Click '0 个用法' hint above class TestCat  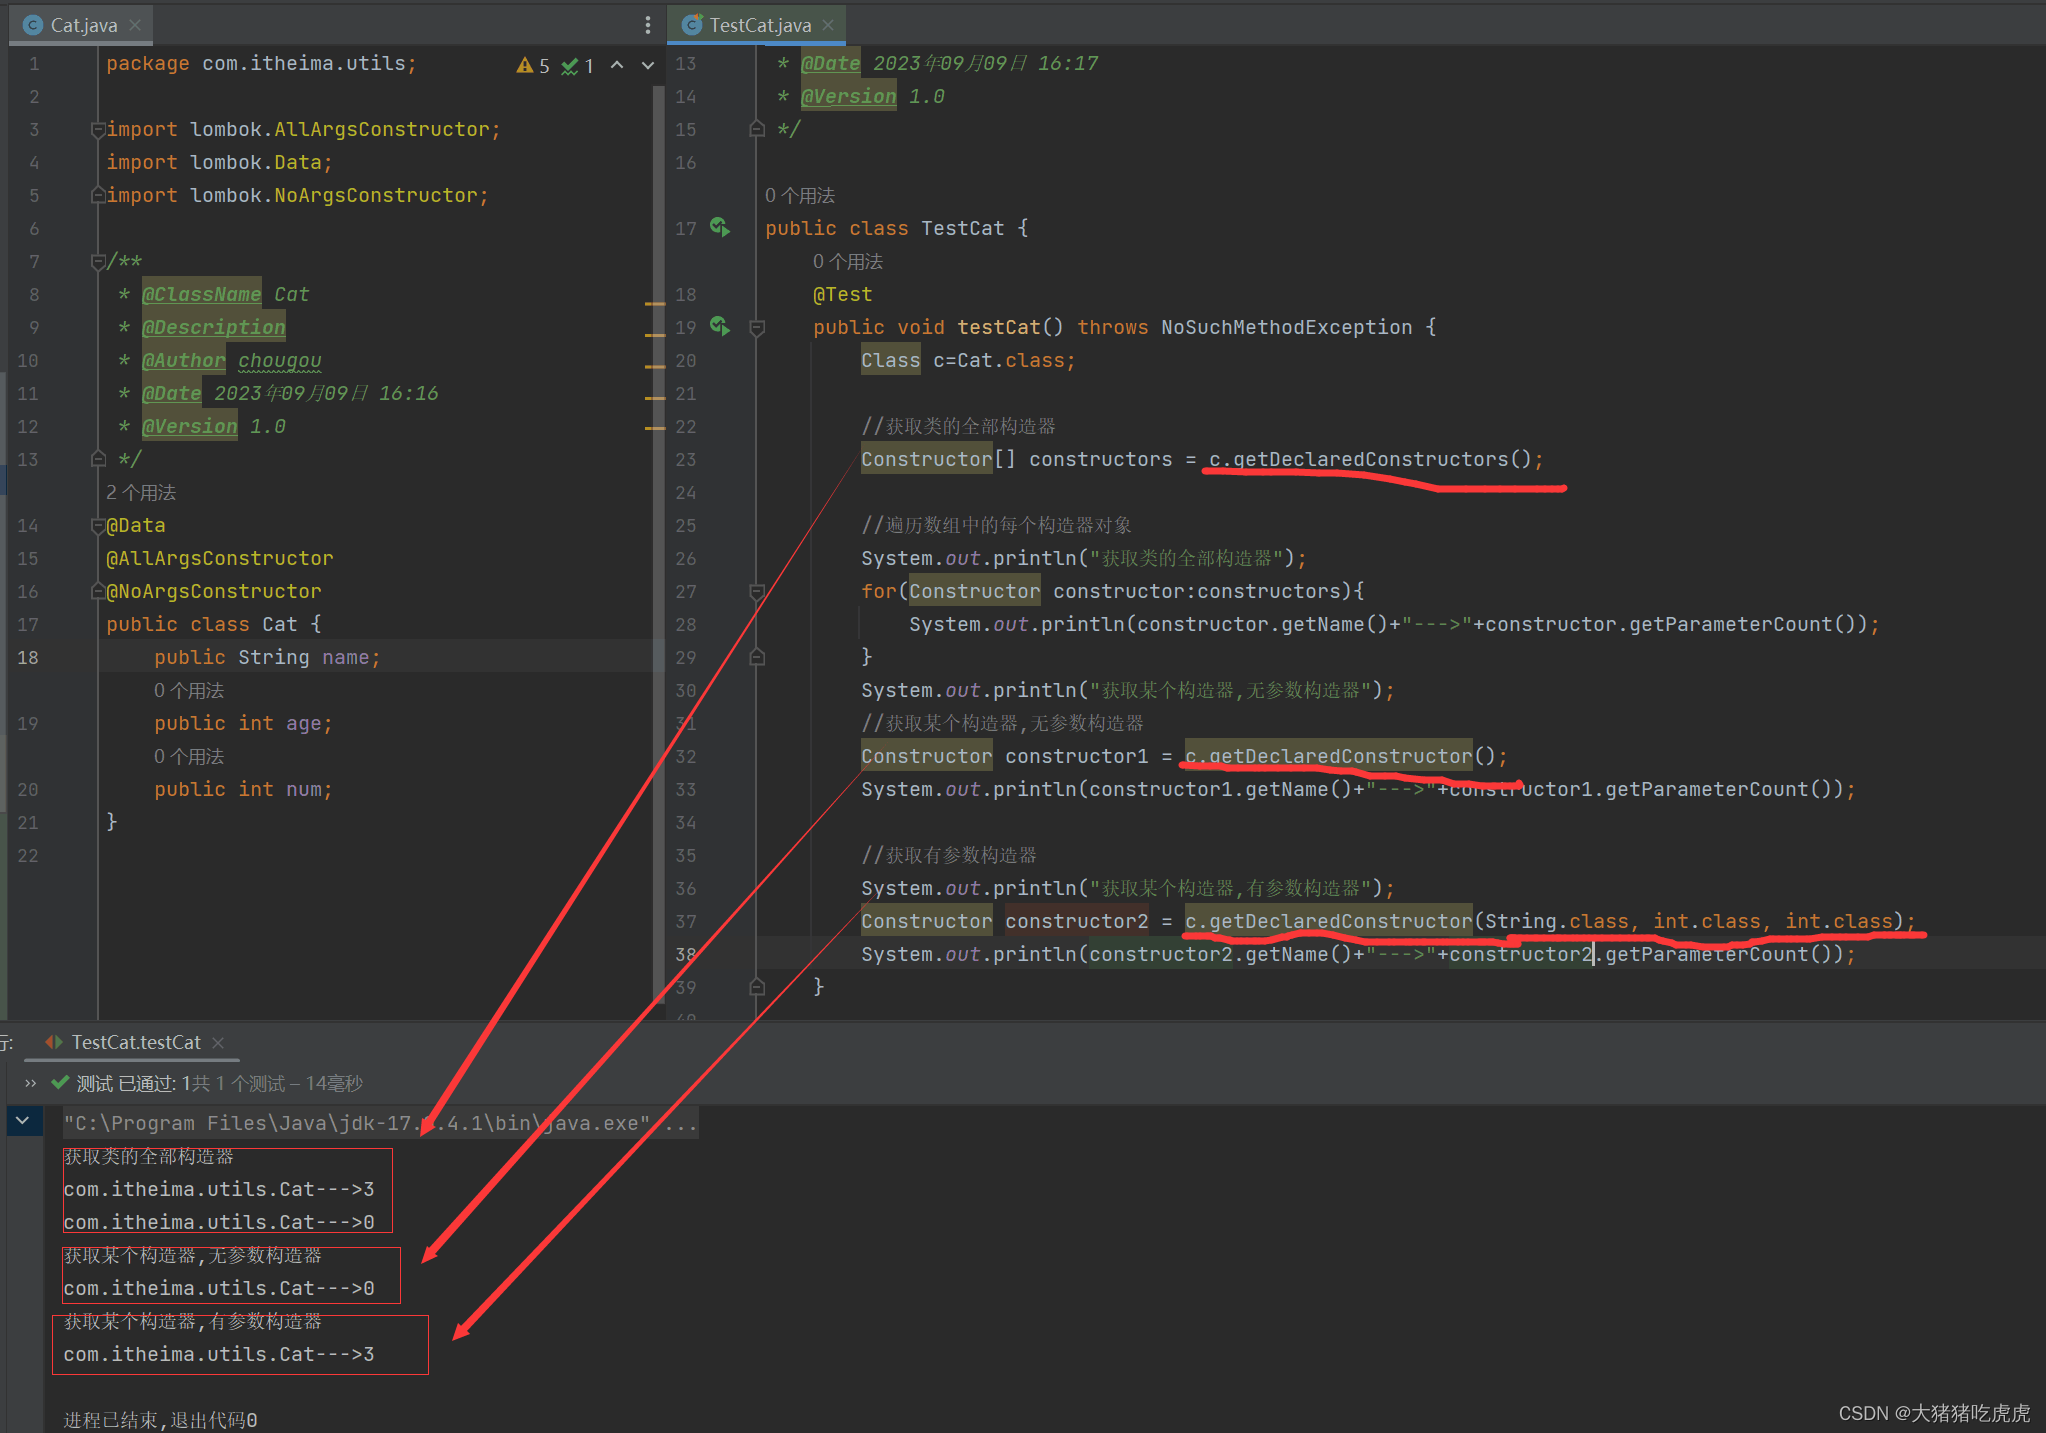800,195
